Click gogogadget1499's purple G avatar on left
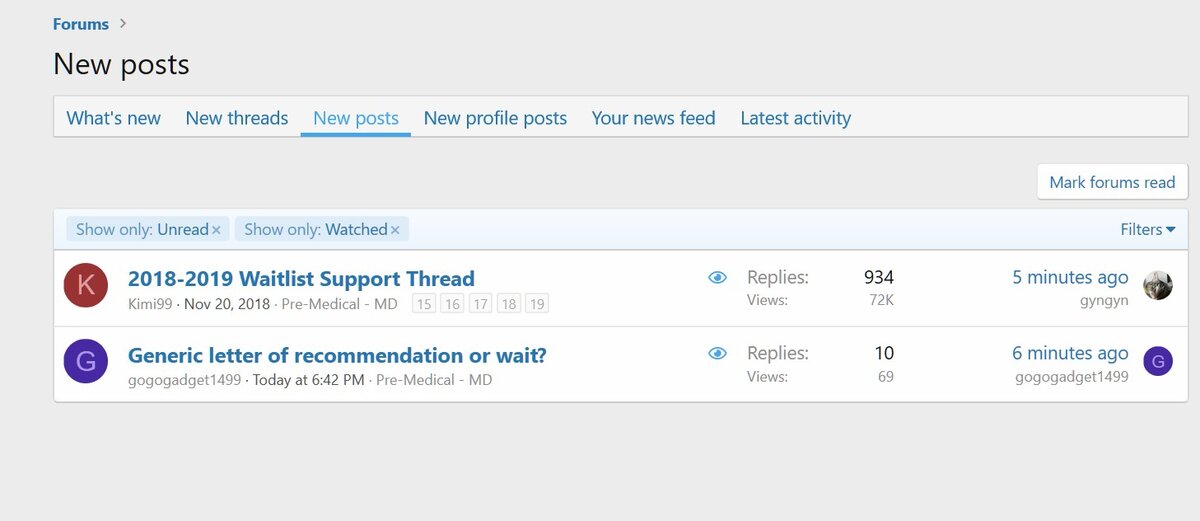 (85, 362)
